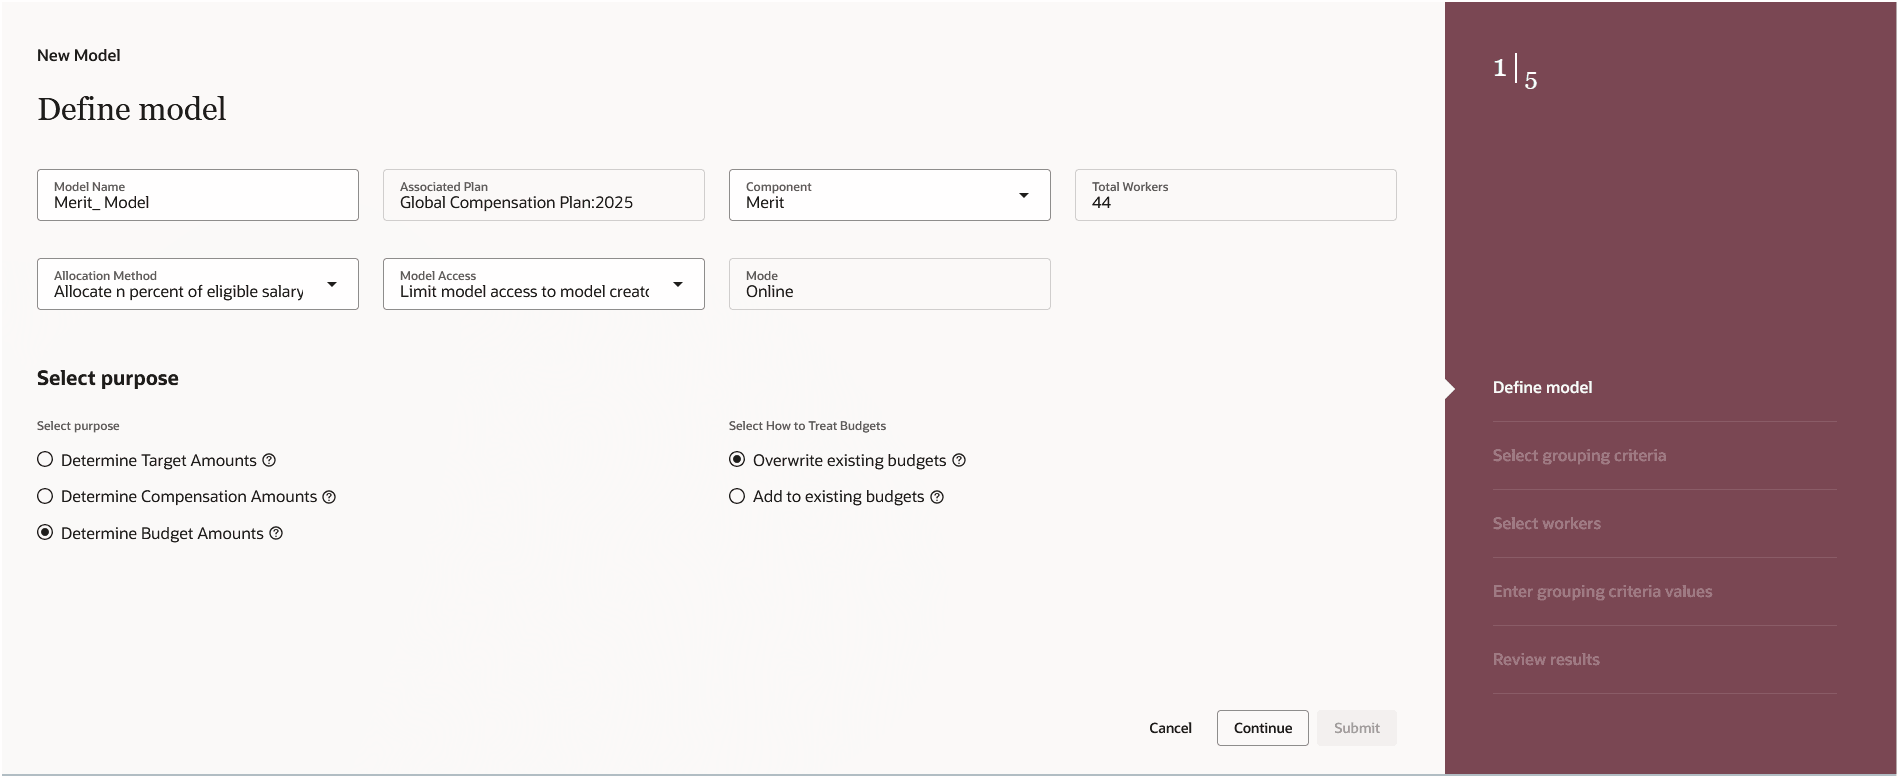Image resolution: width=1898 pixels, height=778 pixels.
Task: Click the Mode field showing Online
Action: [x=890, y=284]
